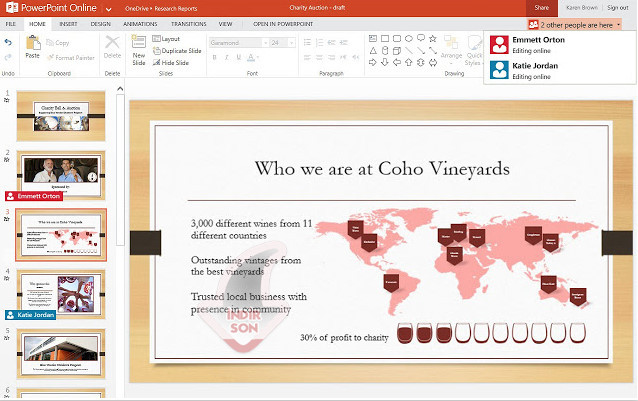
Task: Switch to the DESIGN tab
Action: coord(101,24)
